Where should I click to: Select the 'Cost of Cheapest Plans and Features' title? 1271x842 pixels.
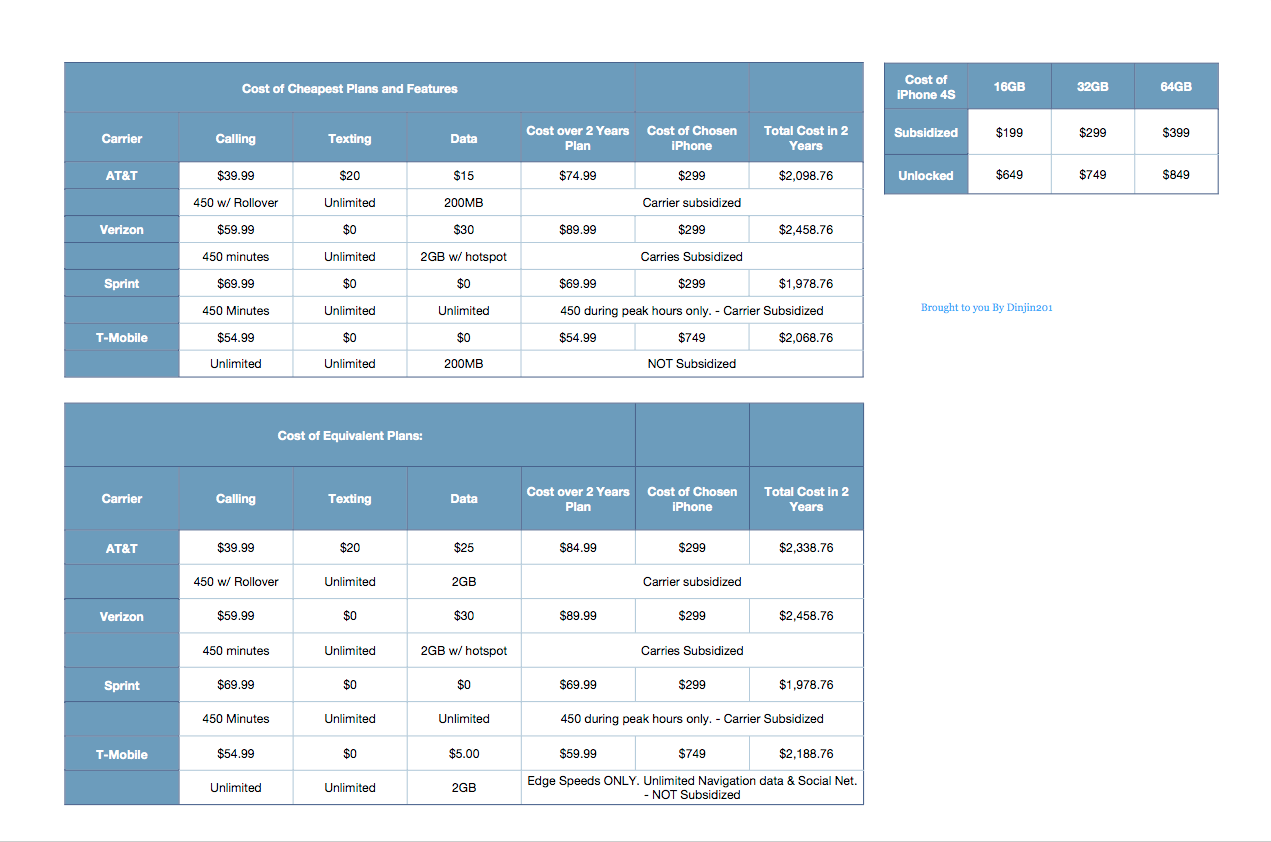tap(349, 89)
